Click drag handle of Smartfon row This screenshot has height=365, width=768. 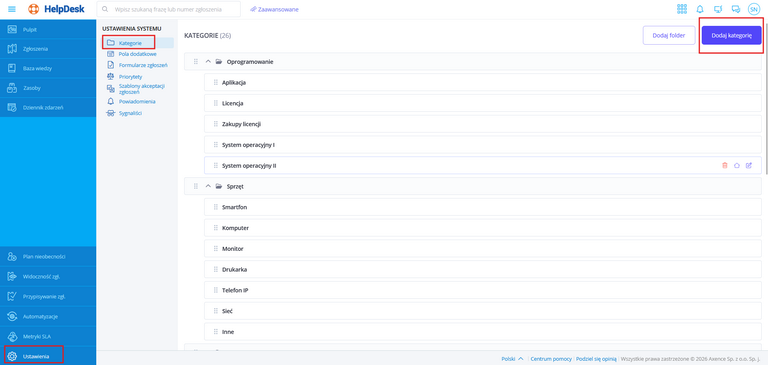(216, 207)
